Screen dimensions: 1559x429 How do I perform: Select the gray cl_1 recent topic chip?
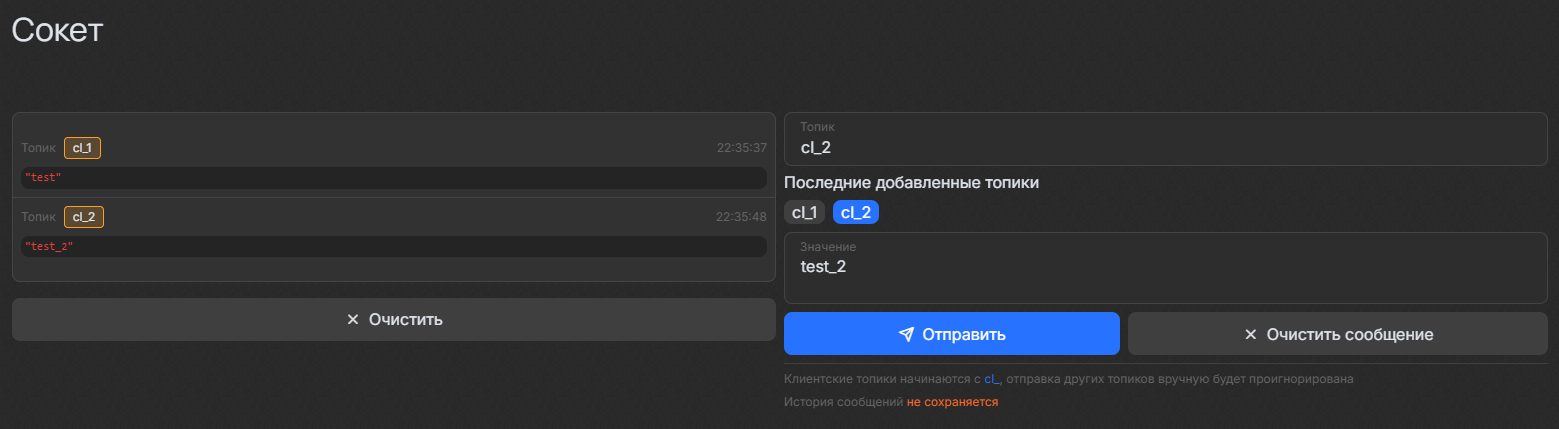[804, 212]
